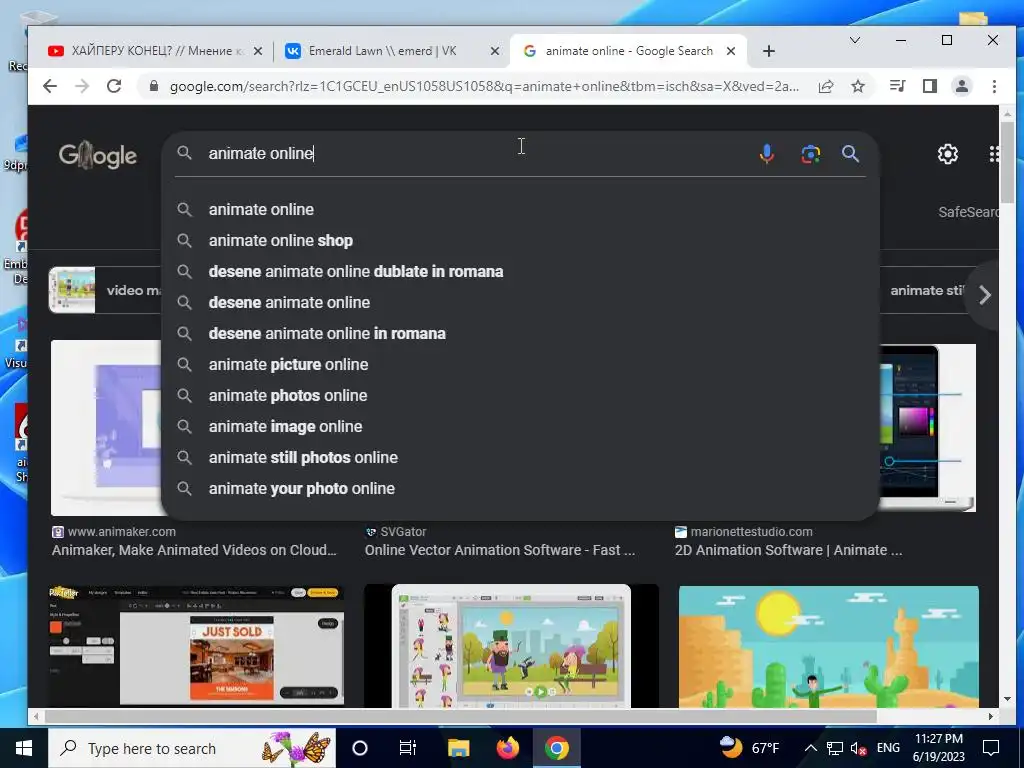Click the blue search magnifier button
The height and width of the screenshot is (768, 1024).
coord(850,153)
